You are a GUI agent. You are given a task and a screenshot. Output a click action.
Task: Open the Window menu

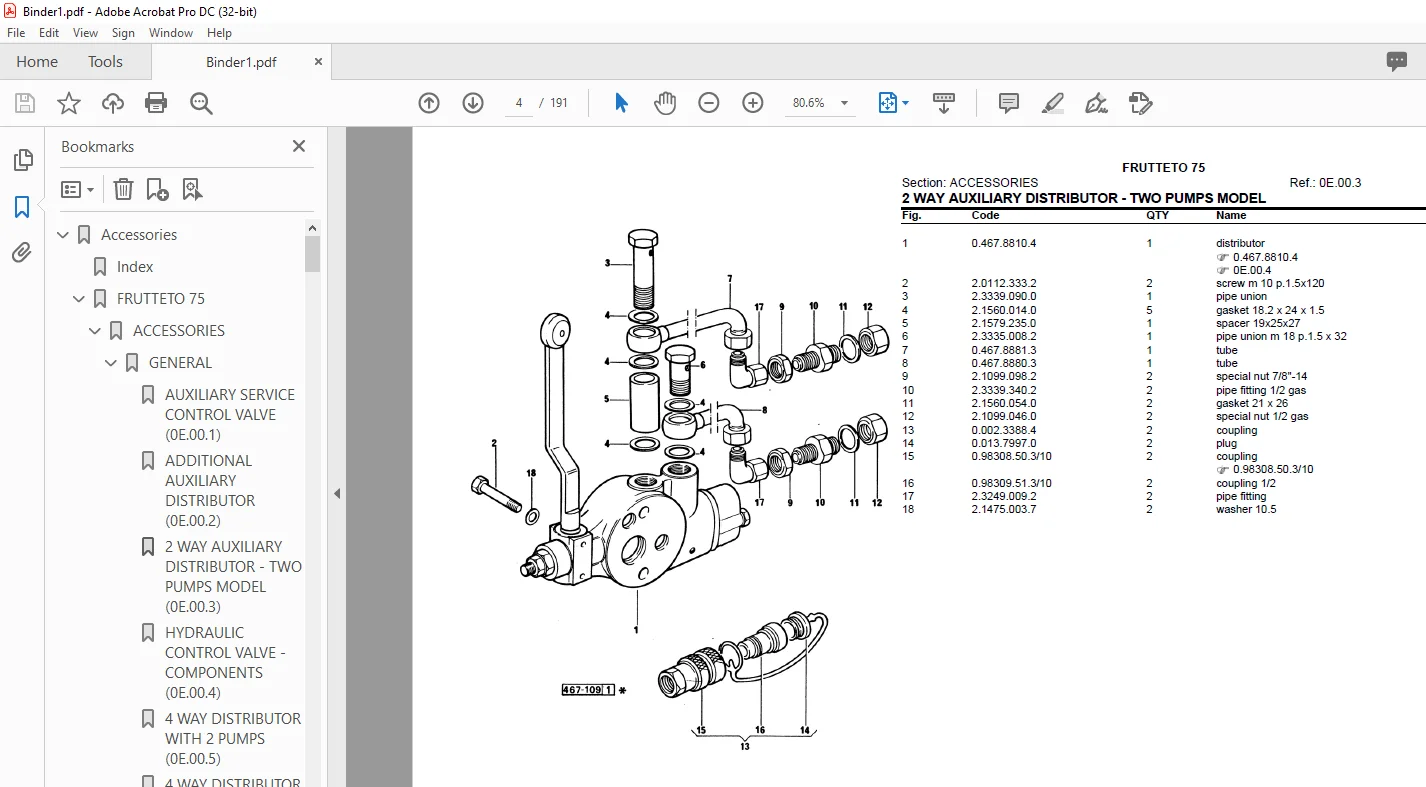tap(171, 33)
